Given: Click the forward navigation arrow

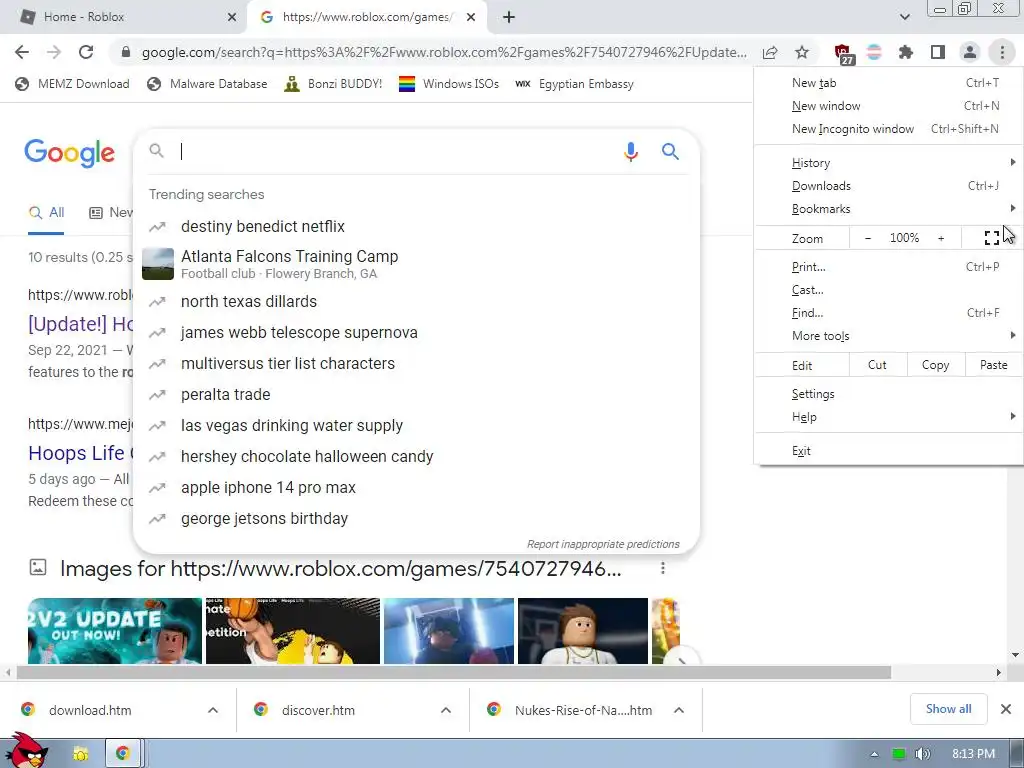Looking at the screenshot, I should pyautogui.click(x=54, y=52).
